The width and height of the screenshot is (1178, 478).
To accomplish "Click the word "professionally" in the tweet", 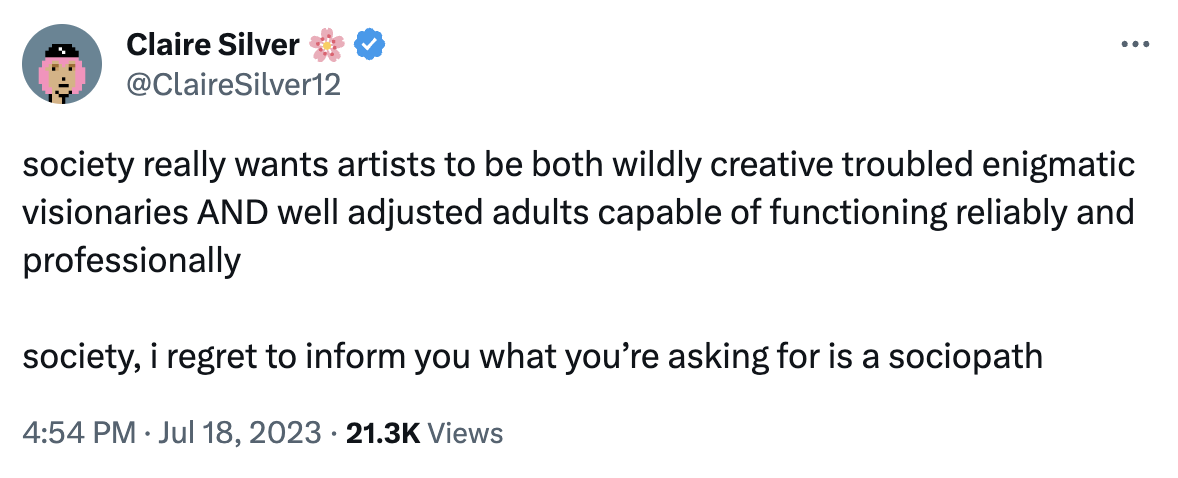I will tap(132, 261).
